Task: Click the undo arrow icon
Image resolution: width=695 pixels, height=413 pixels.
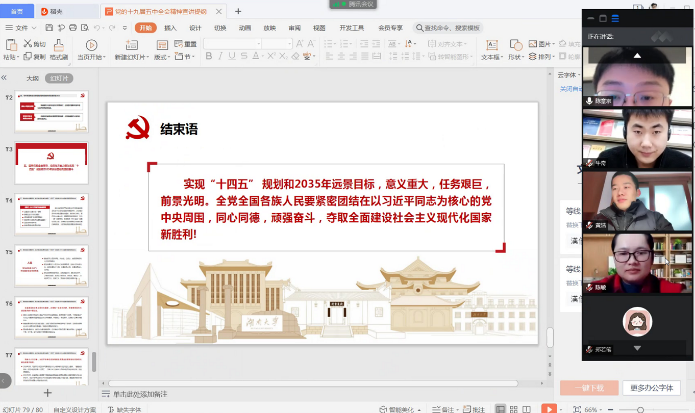Action: coord(96,28)
